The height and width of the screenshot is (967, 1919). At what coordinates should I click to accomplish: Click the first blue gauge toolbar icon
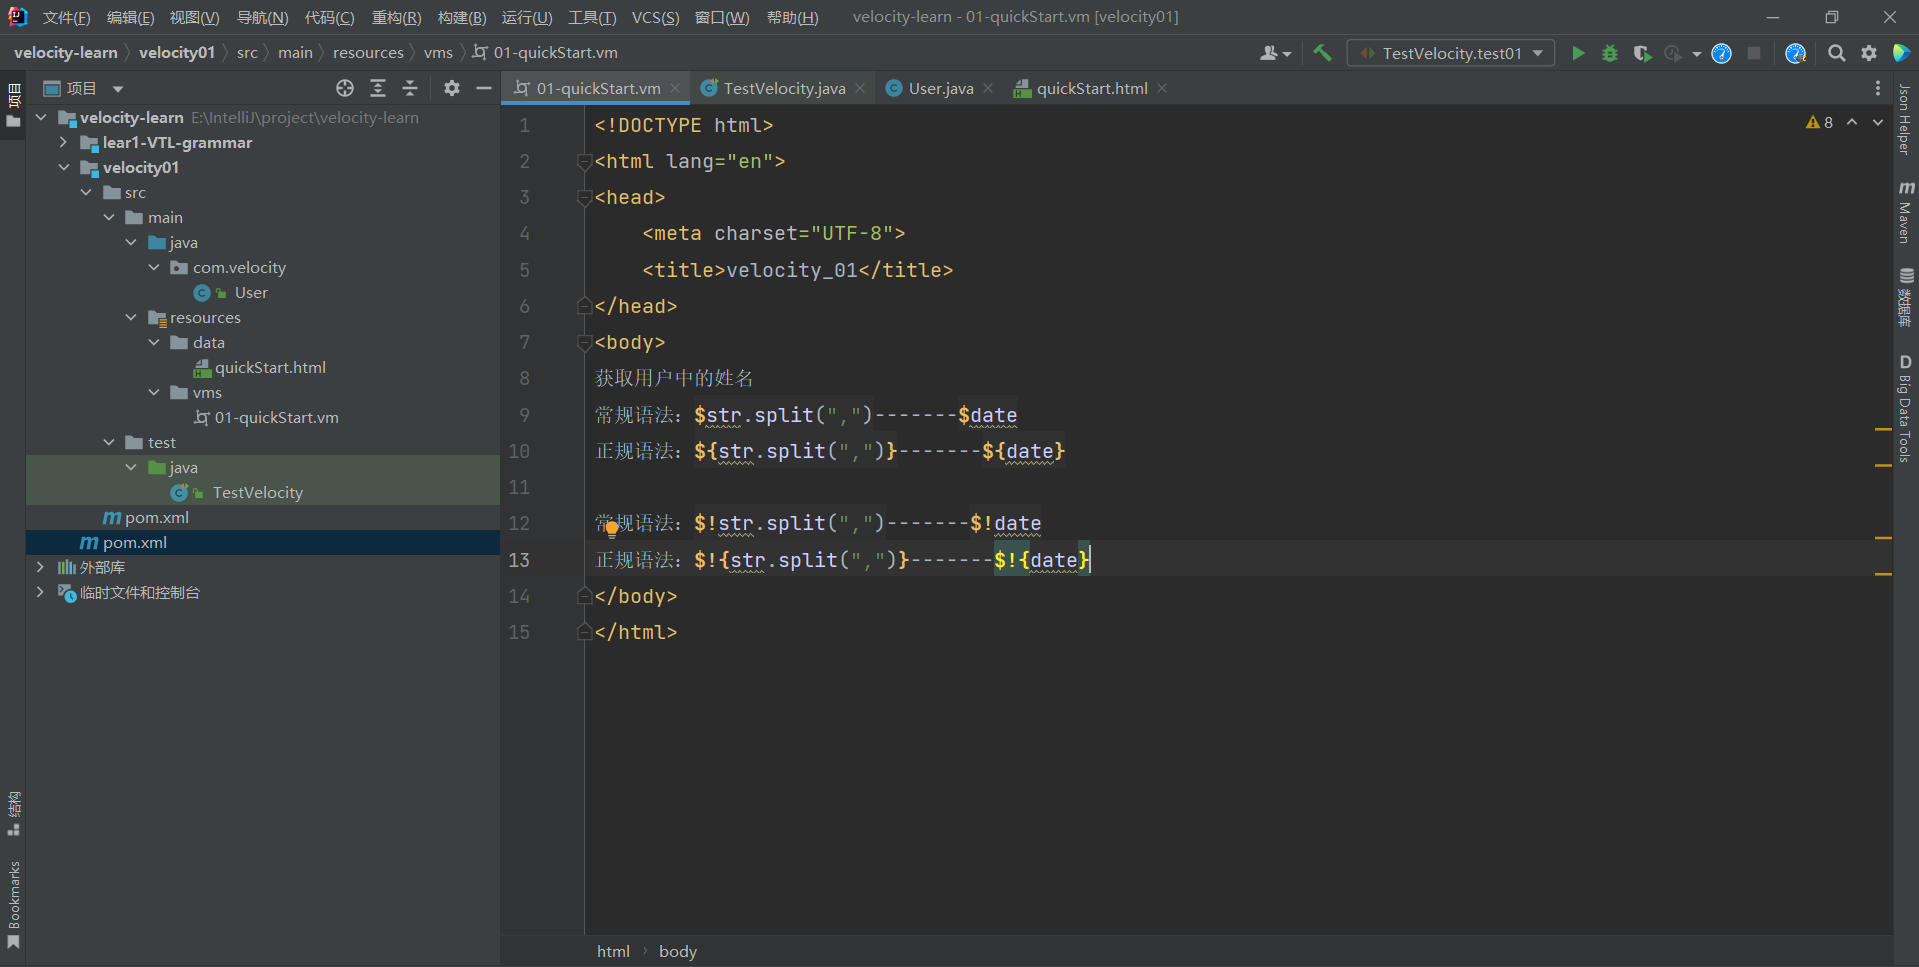click(x=1721, y=53)
